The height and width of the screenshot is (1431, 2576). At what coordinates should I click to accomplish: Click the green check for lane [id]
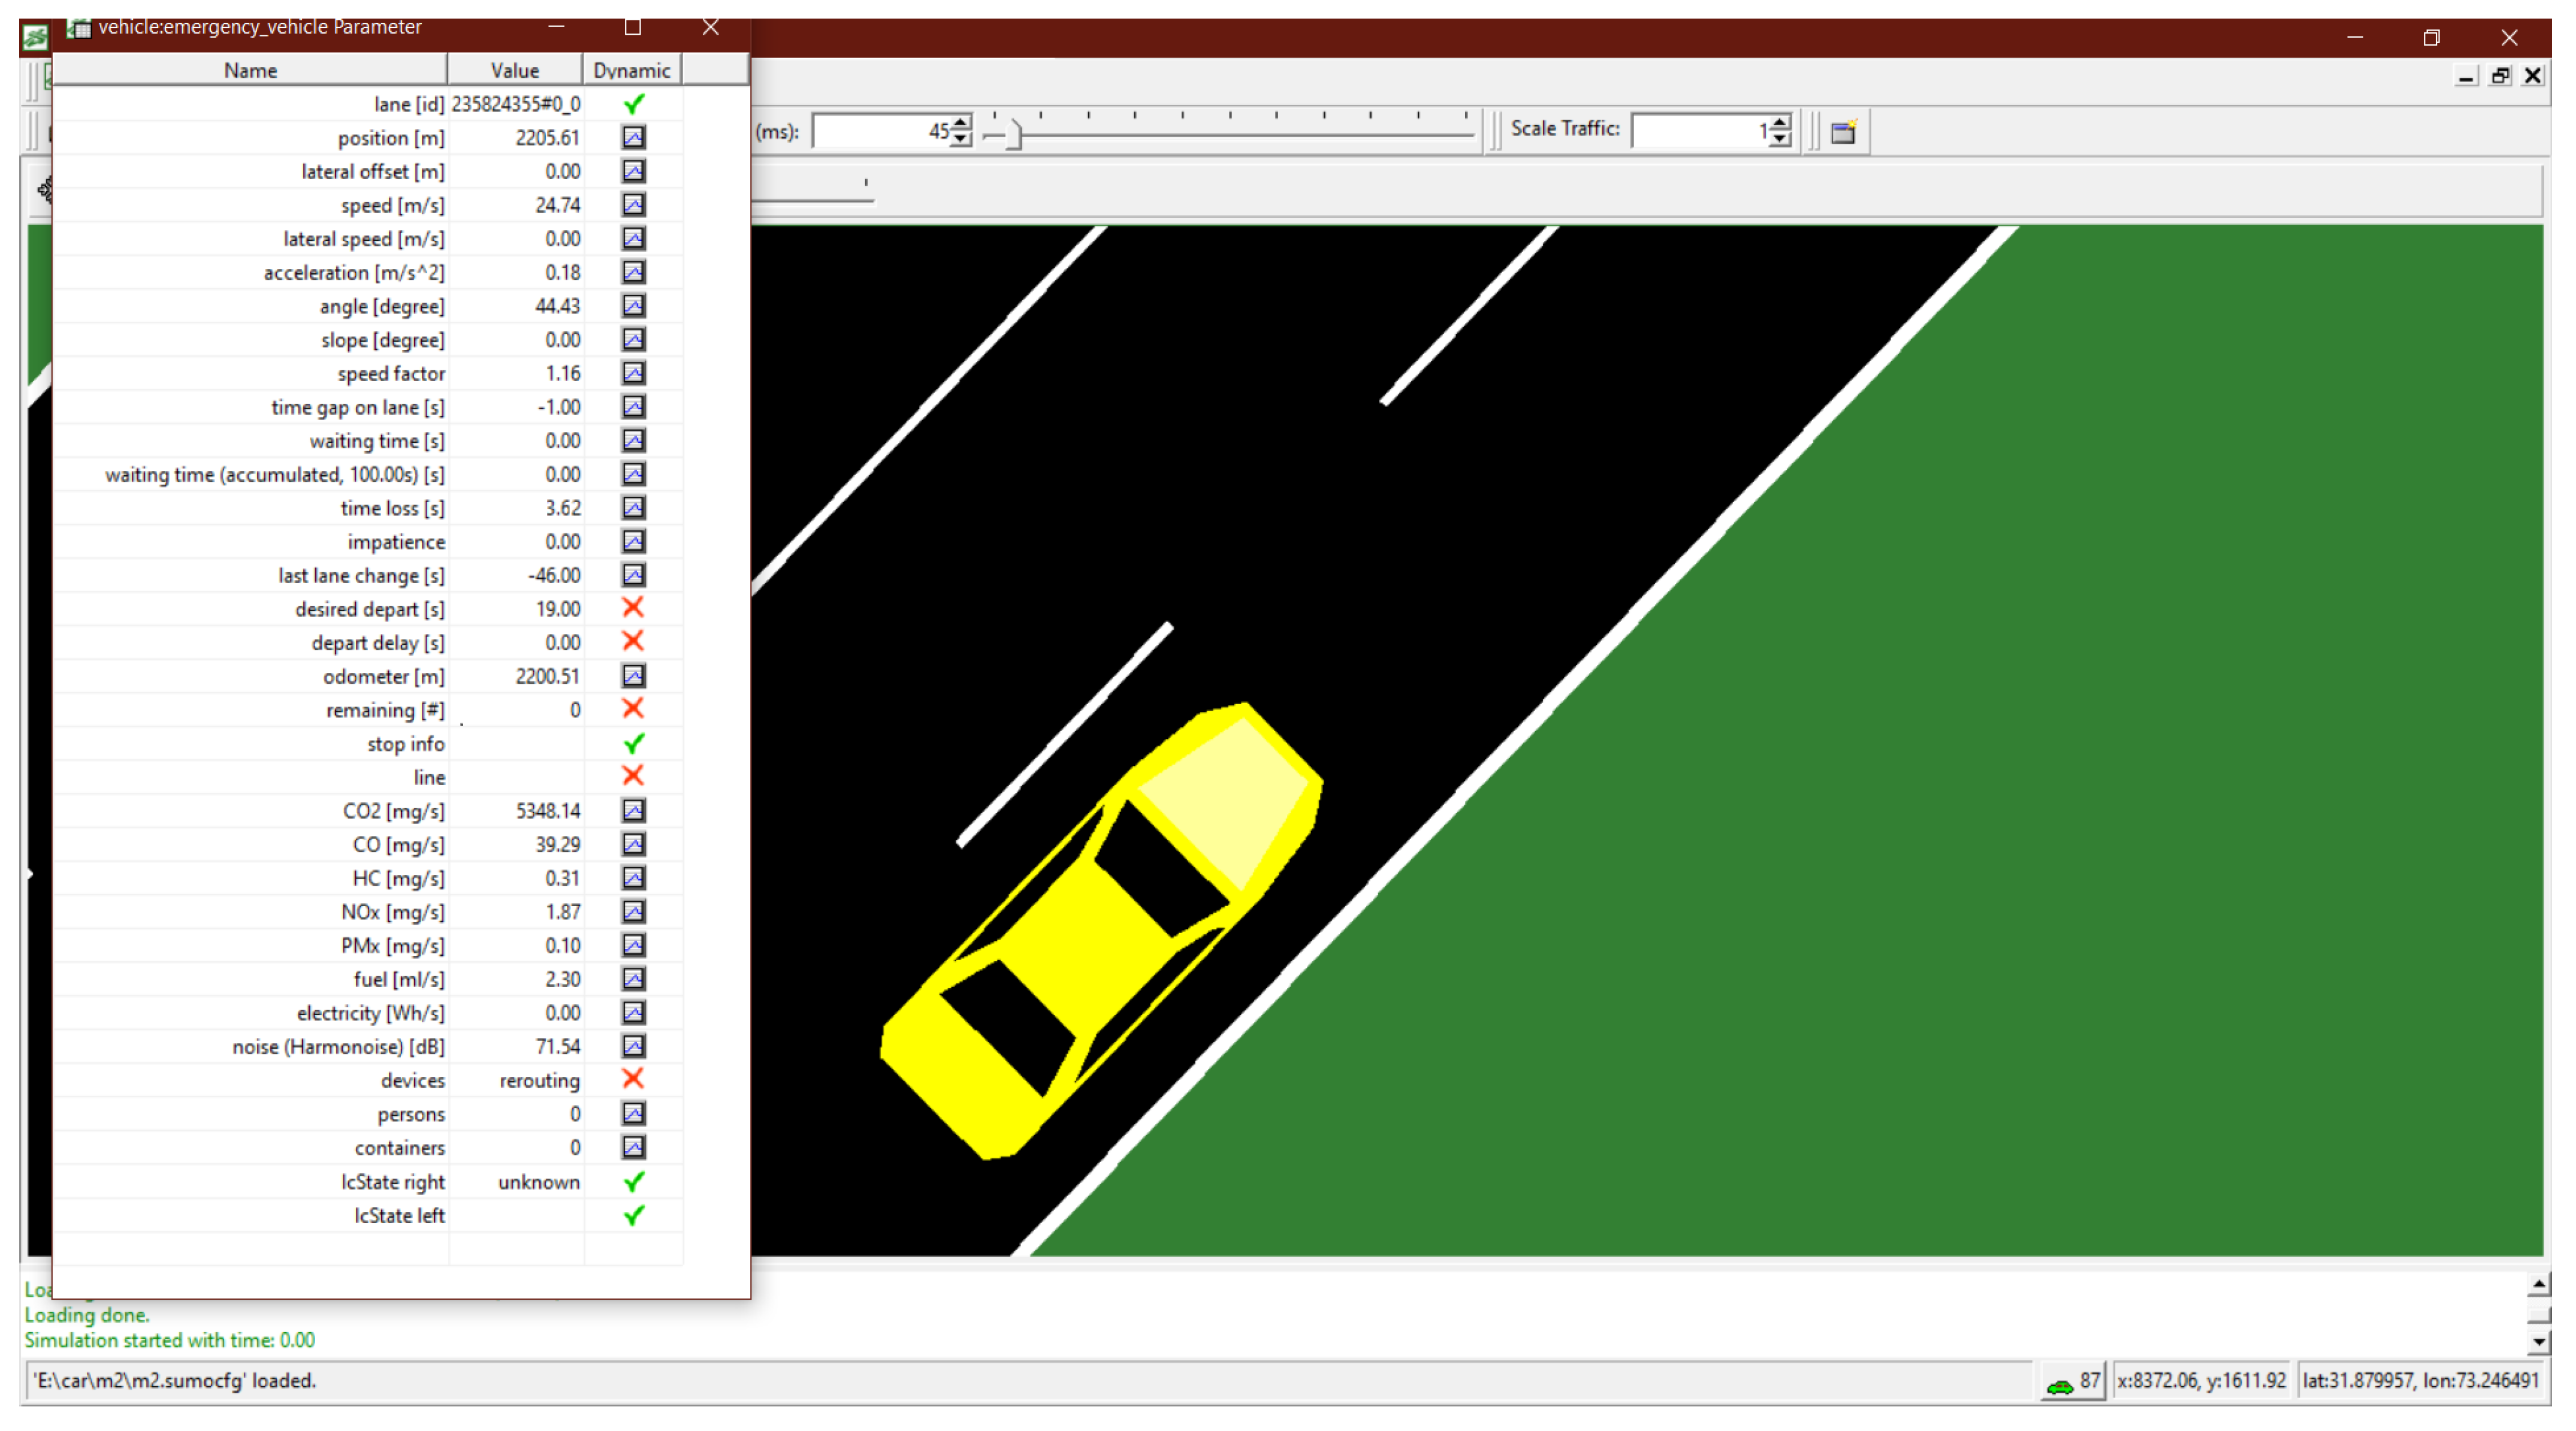coord(633,104)
